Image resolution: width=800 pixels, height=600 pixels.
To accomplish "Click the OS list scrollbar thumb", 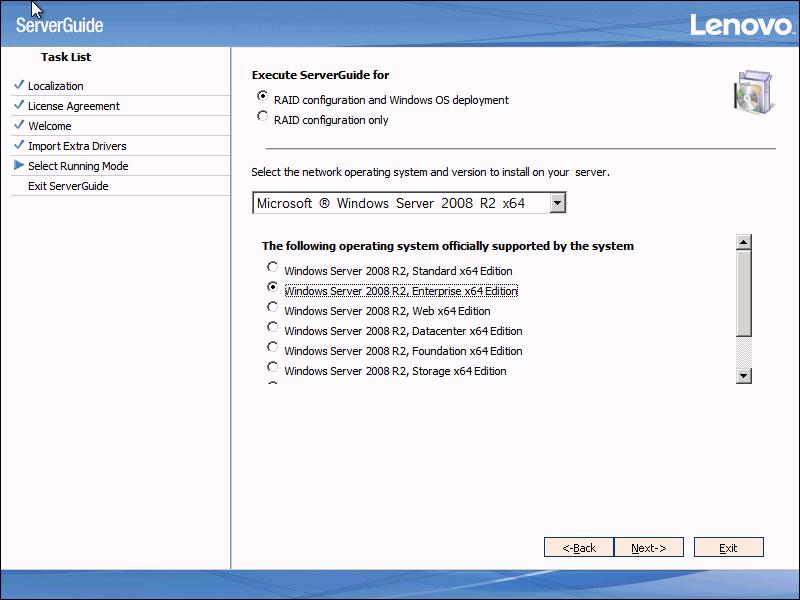I will coord(743,293).
